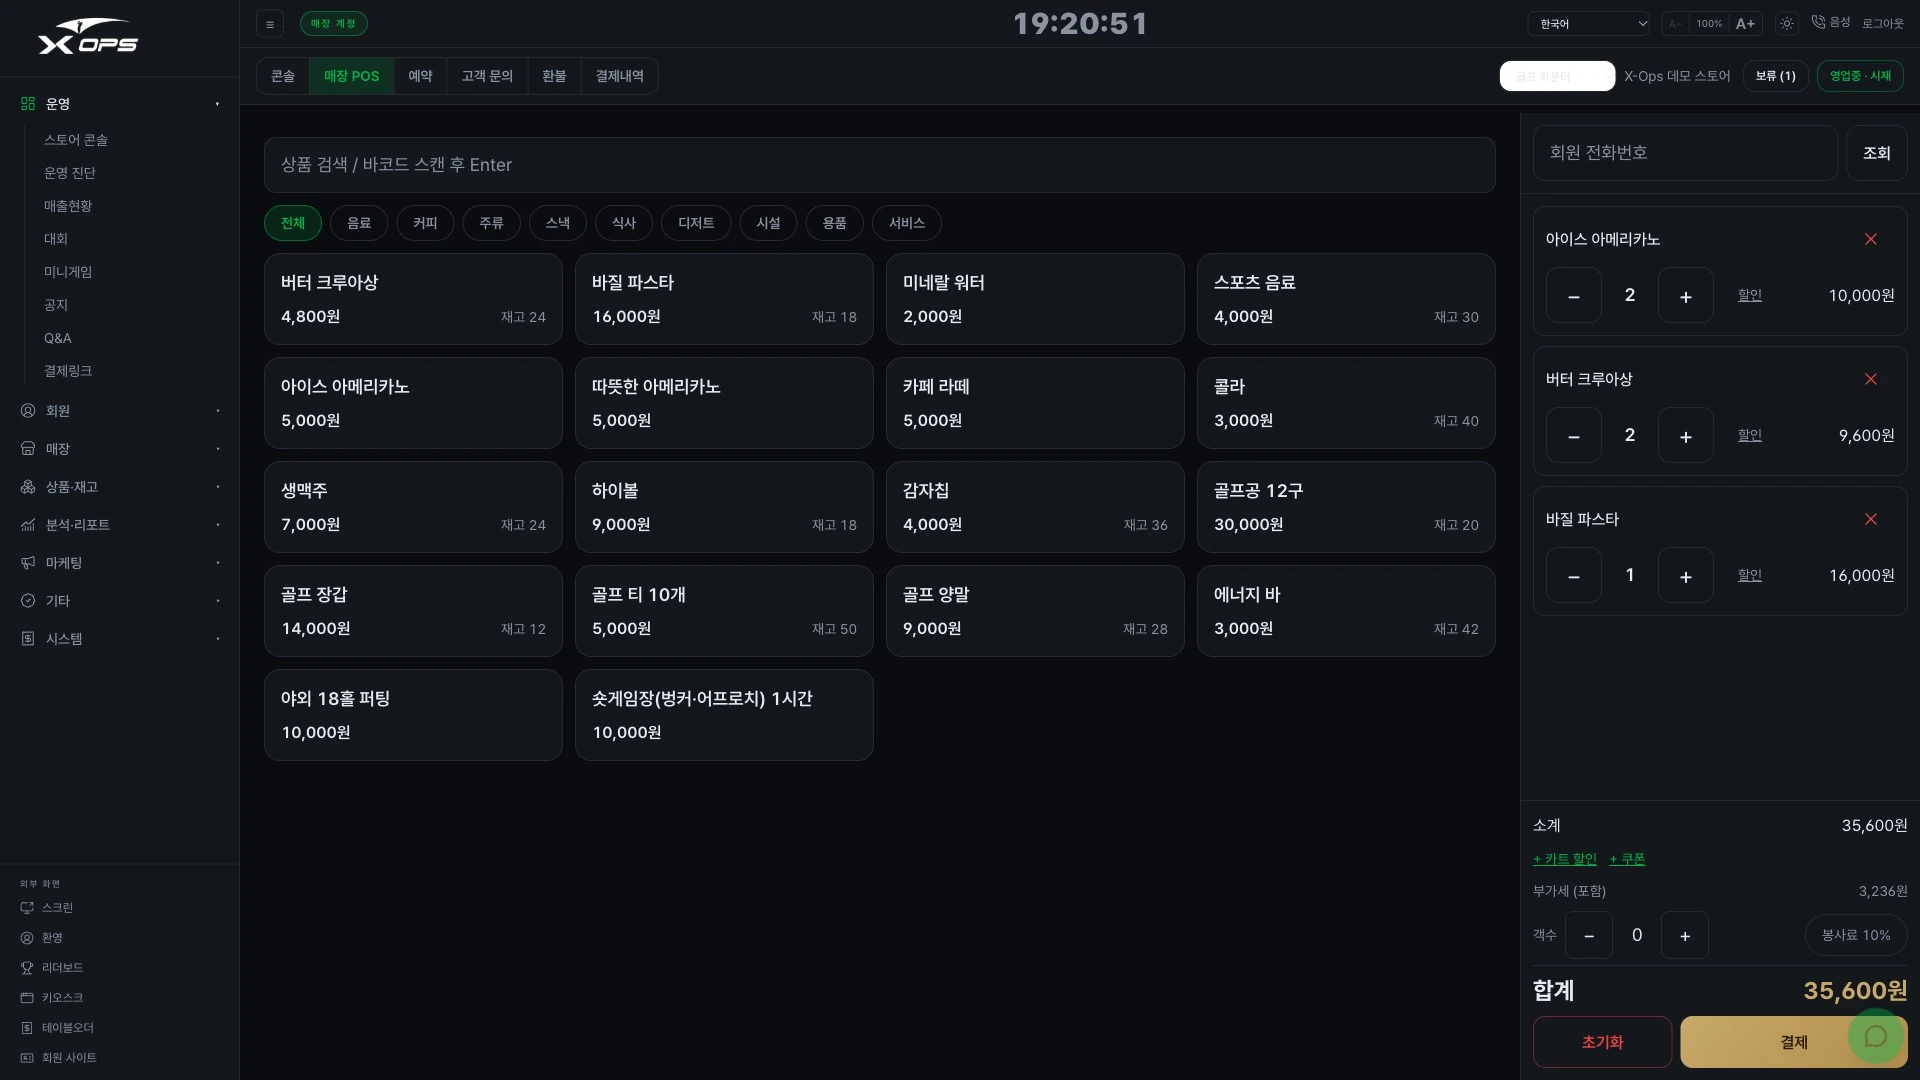The height and width of the screenshot is (1080, 1920).
Task: Open 매출현황 in the sidebar
Action: (68, 206)
